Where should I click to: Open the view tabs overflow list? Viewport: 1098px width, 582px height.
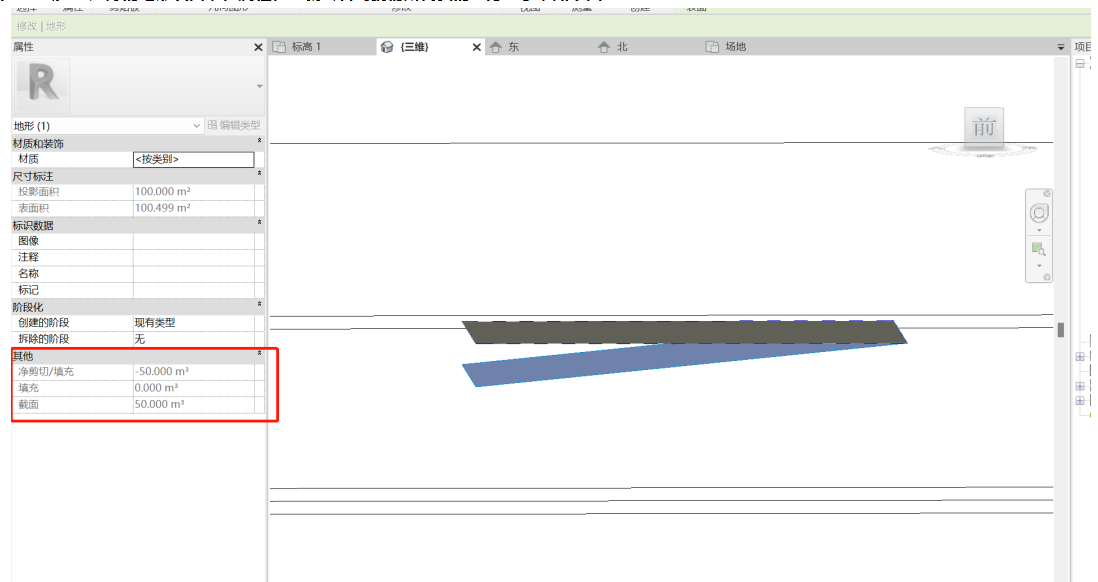tap(1061, 47)
